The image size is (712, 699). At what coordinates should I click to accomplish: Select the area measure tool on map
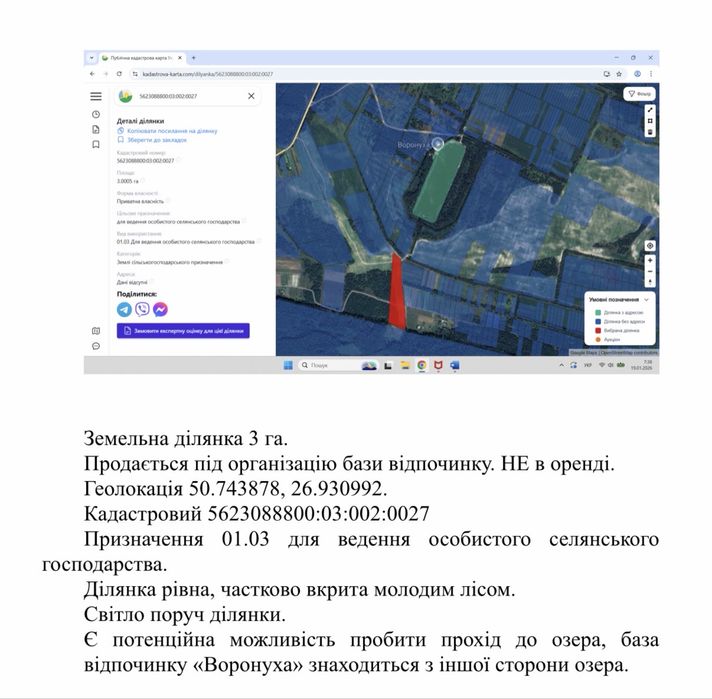(x=650, y=121)
